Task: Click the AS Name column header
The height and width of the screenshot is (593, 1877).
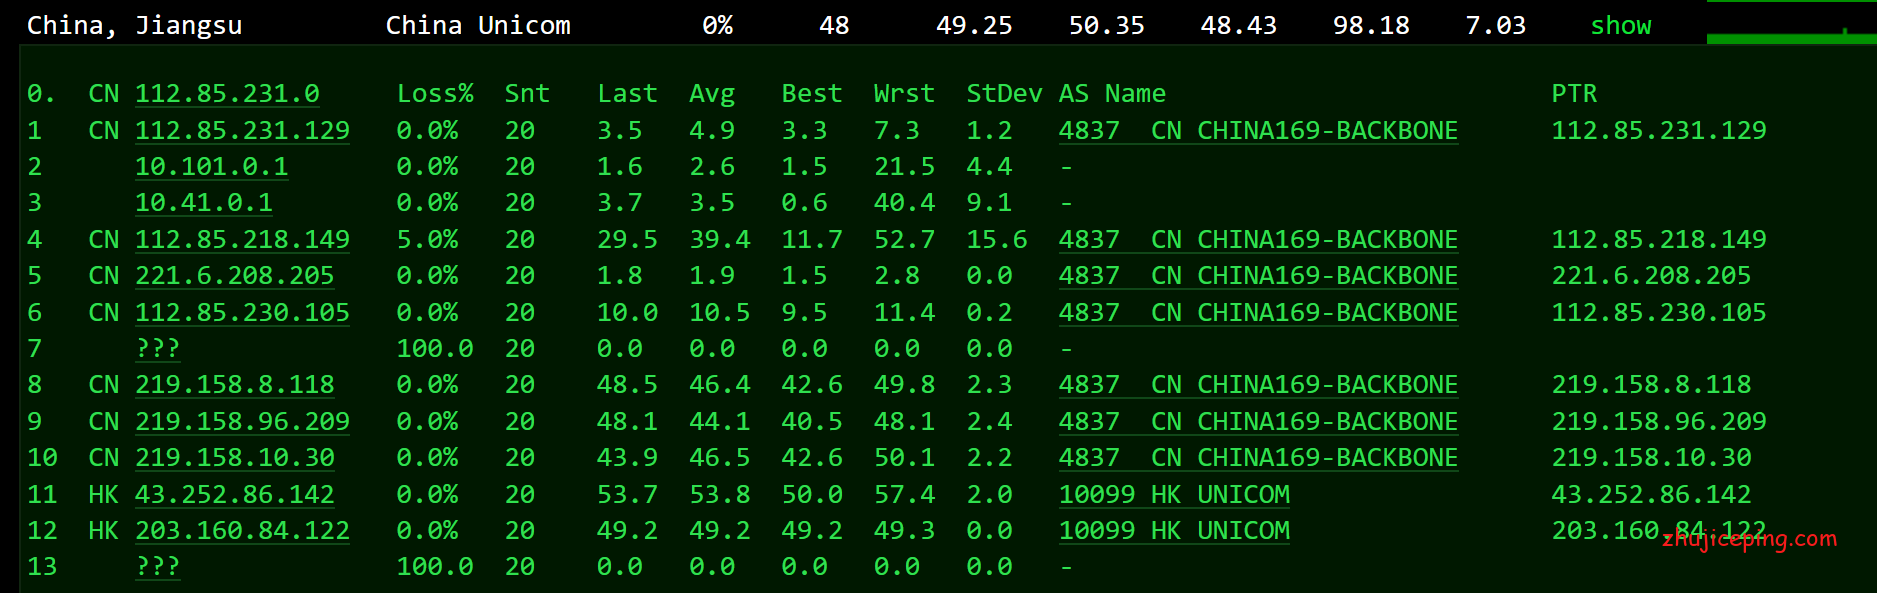Action: point(1112,93)
